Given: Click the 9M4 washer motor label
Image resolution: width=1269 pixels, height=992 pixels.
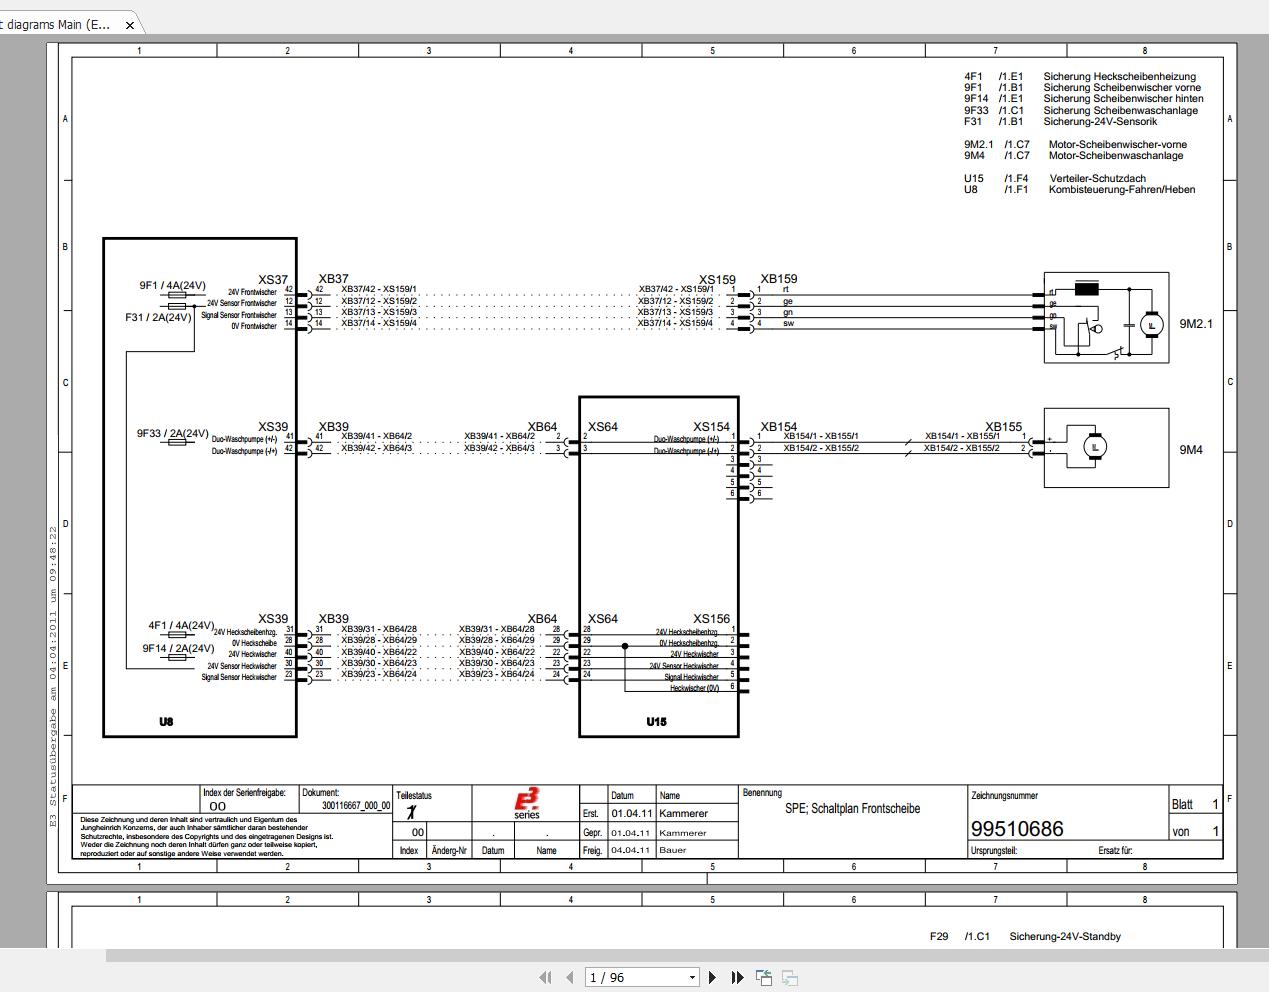Looking at the screenshot, I should pos(1191,450).
